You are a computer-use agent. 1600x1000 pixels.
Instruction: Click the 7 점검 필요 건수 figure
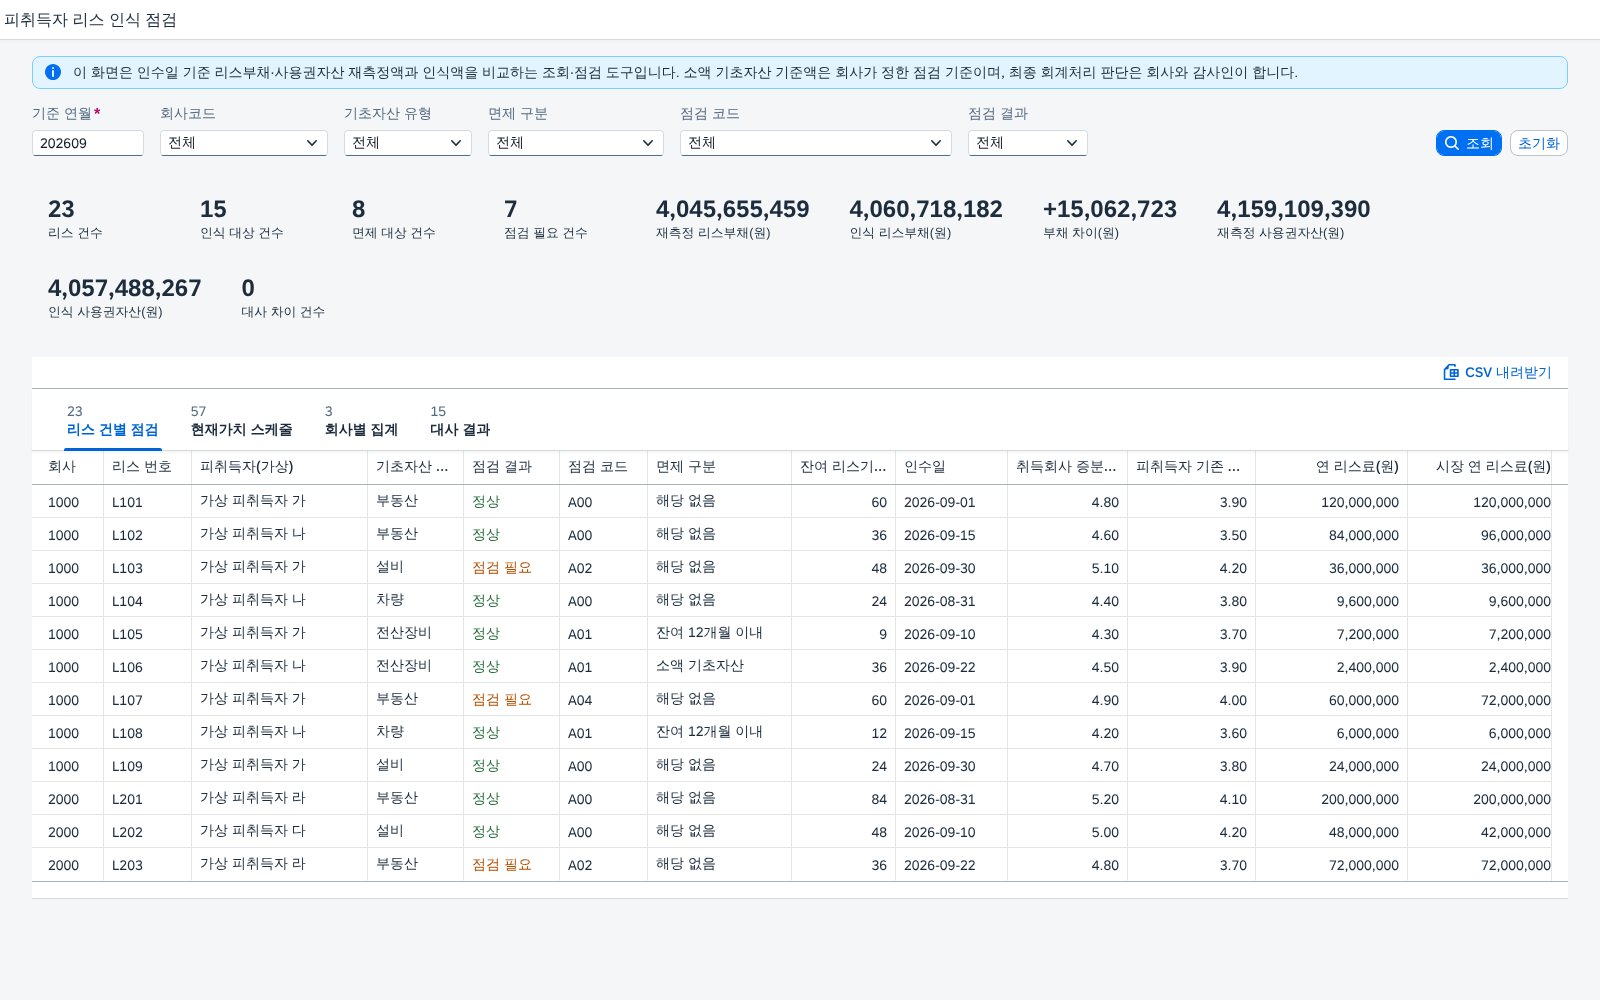click(511, 209)
